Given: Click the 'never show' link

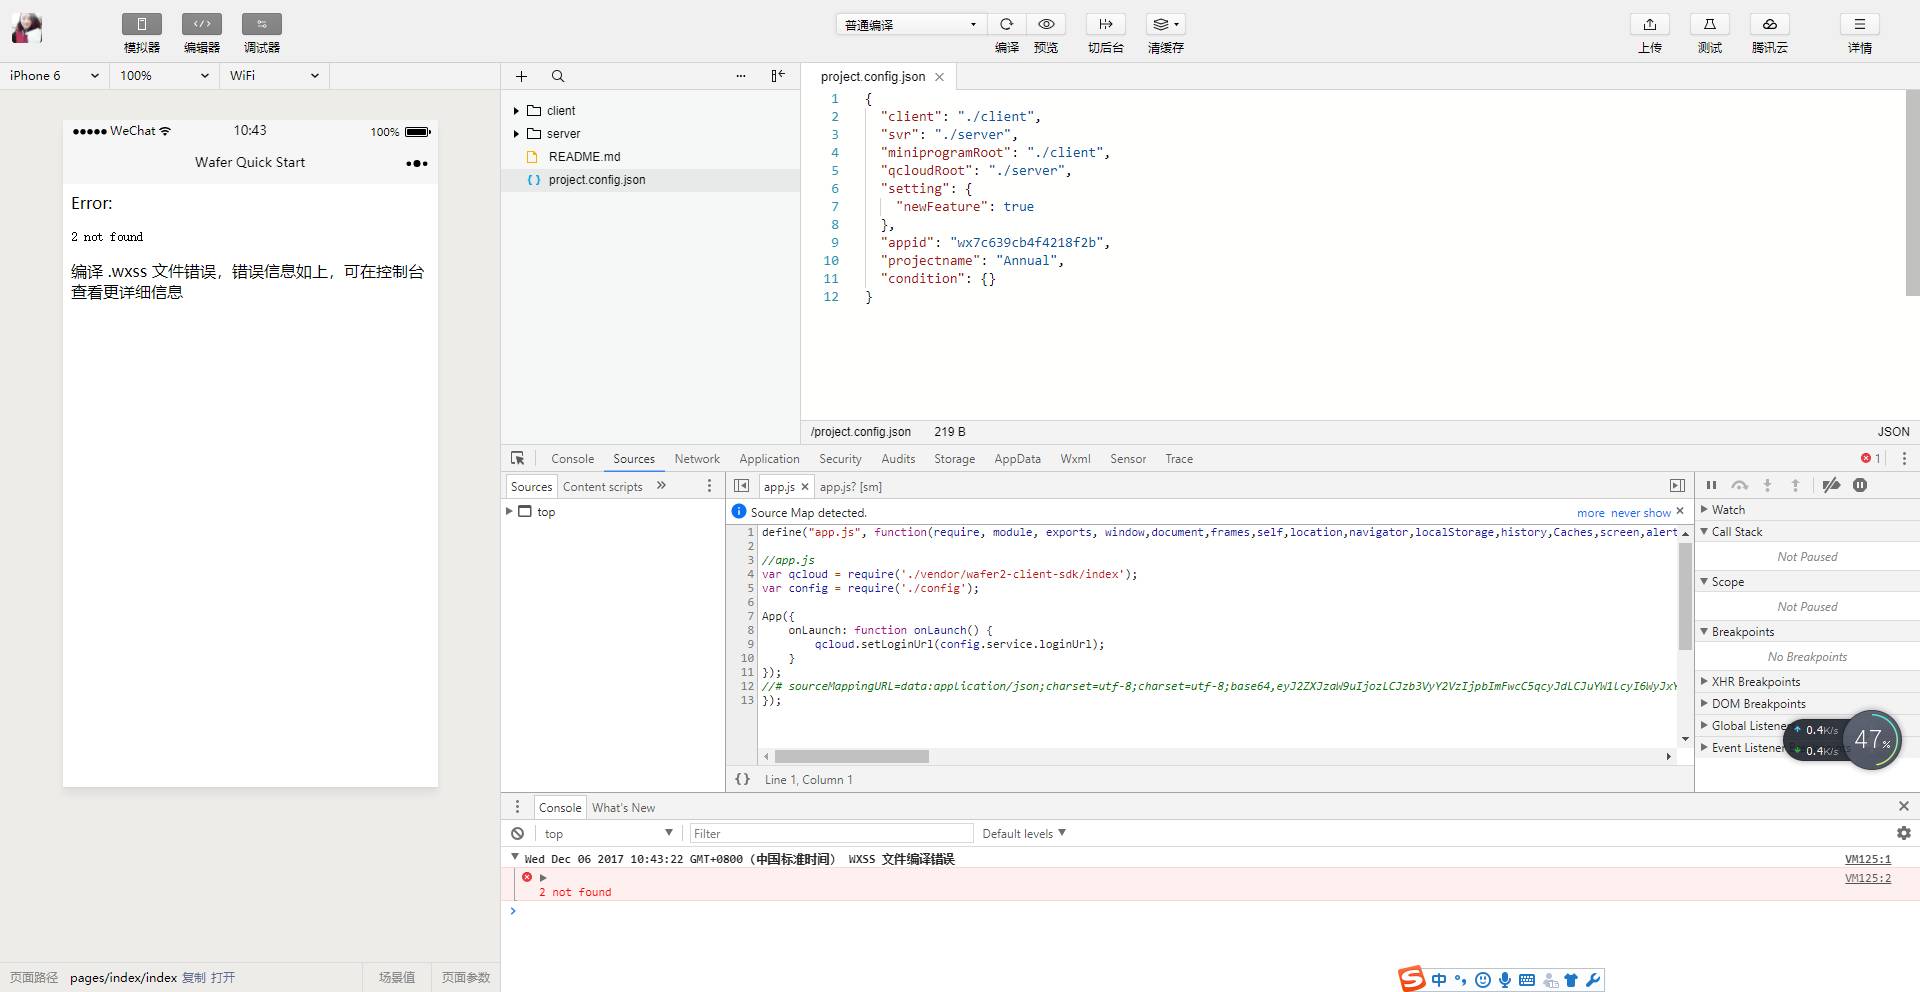Looking at the screenshot, I should pyautogui.click(x=1640, y=513).
